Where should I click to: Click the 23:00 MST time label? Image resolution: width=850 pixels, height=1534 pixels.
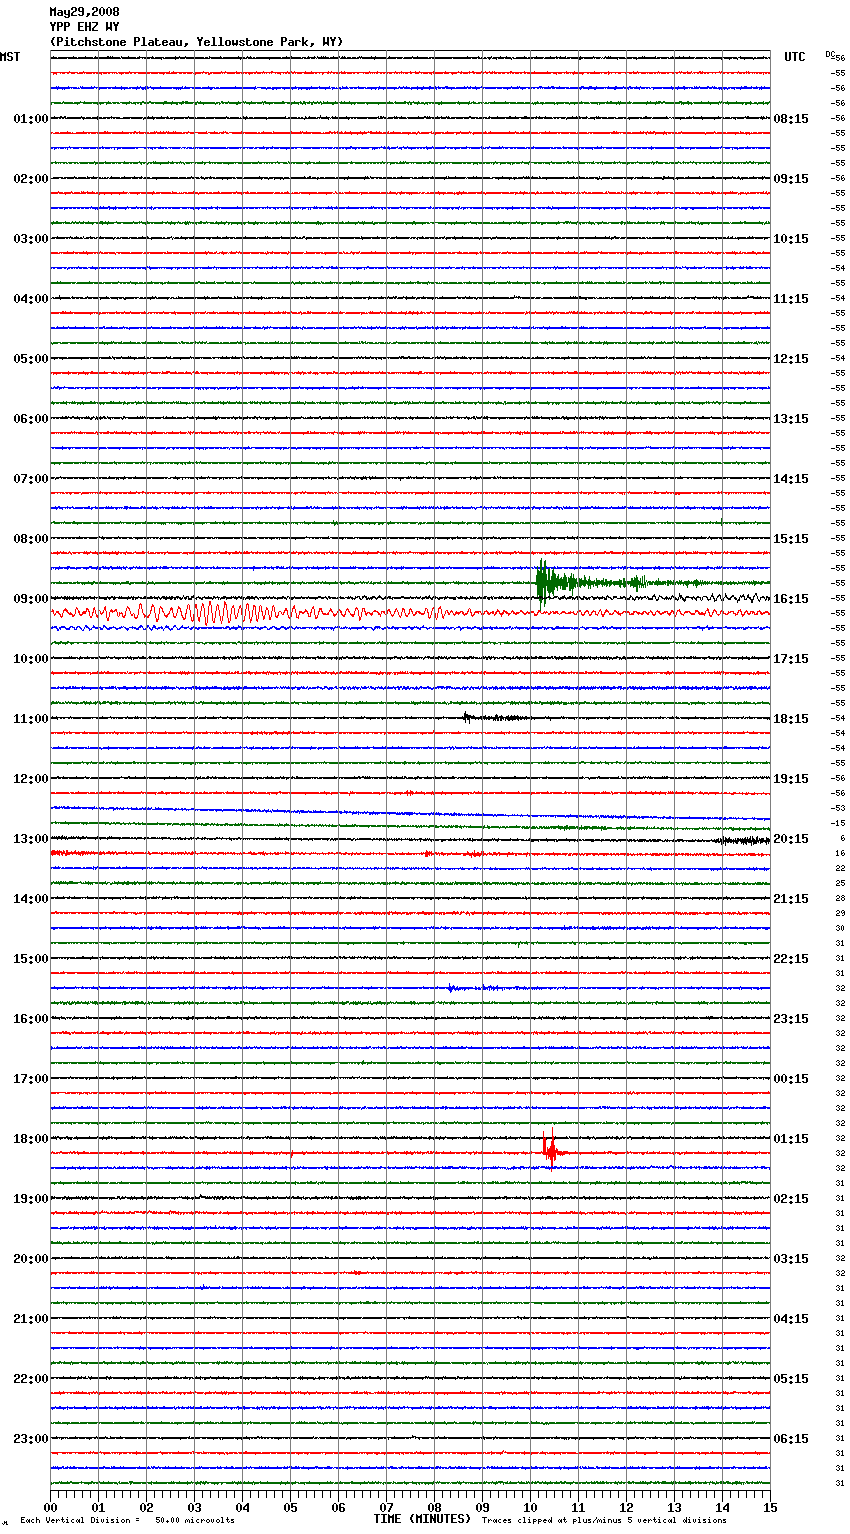coord(30,1439)
